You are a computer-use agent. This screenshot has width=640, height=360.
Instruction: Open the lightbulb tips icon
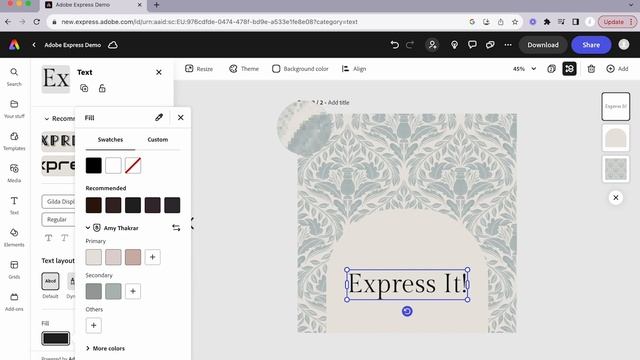454,45
